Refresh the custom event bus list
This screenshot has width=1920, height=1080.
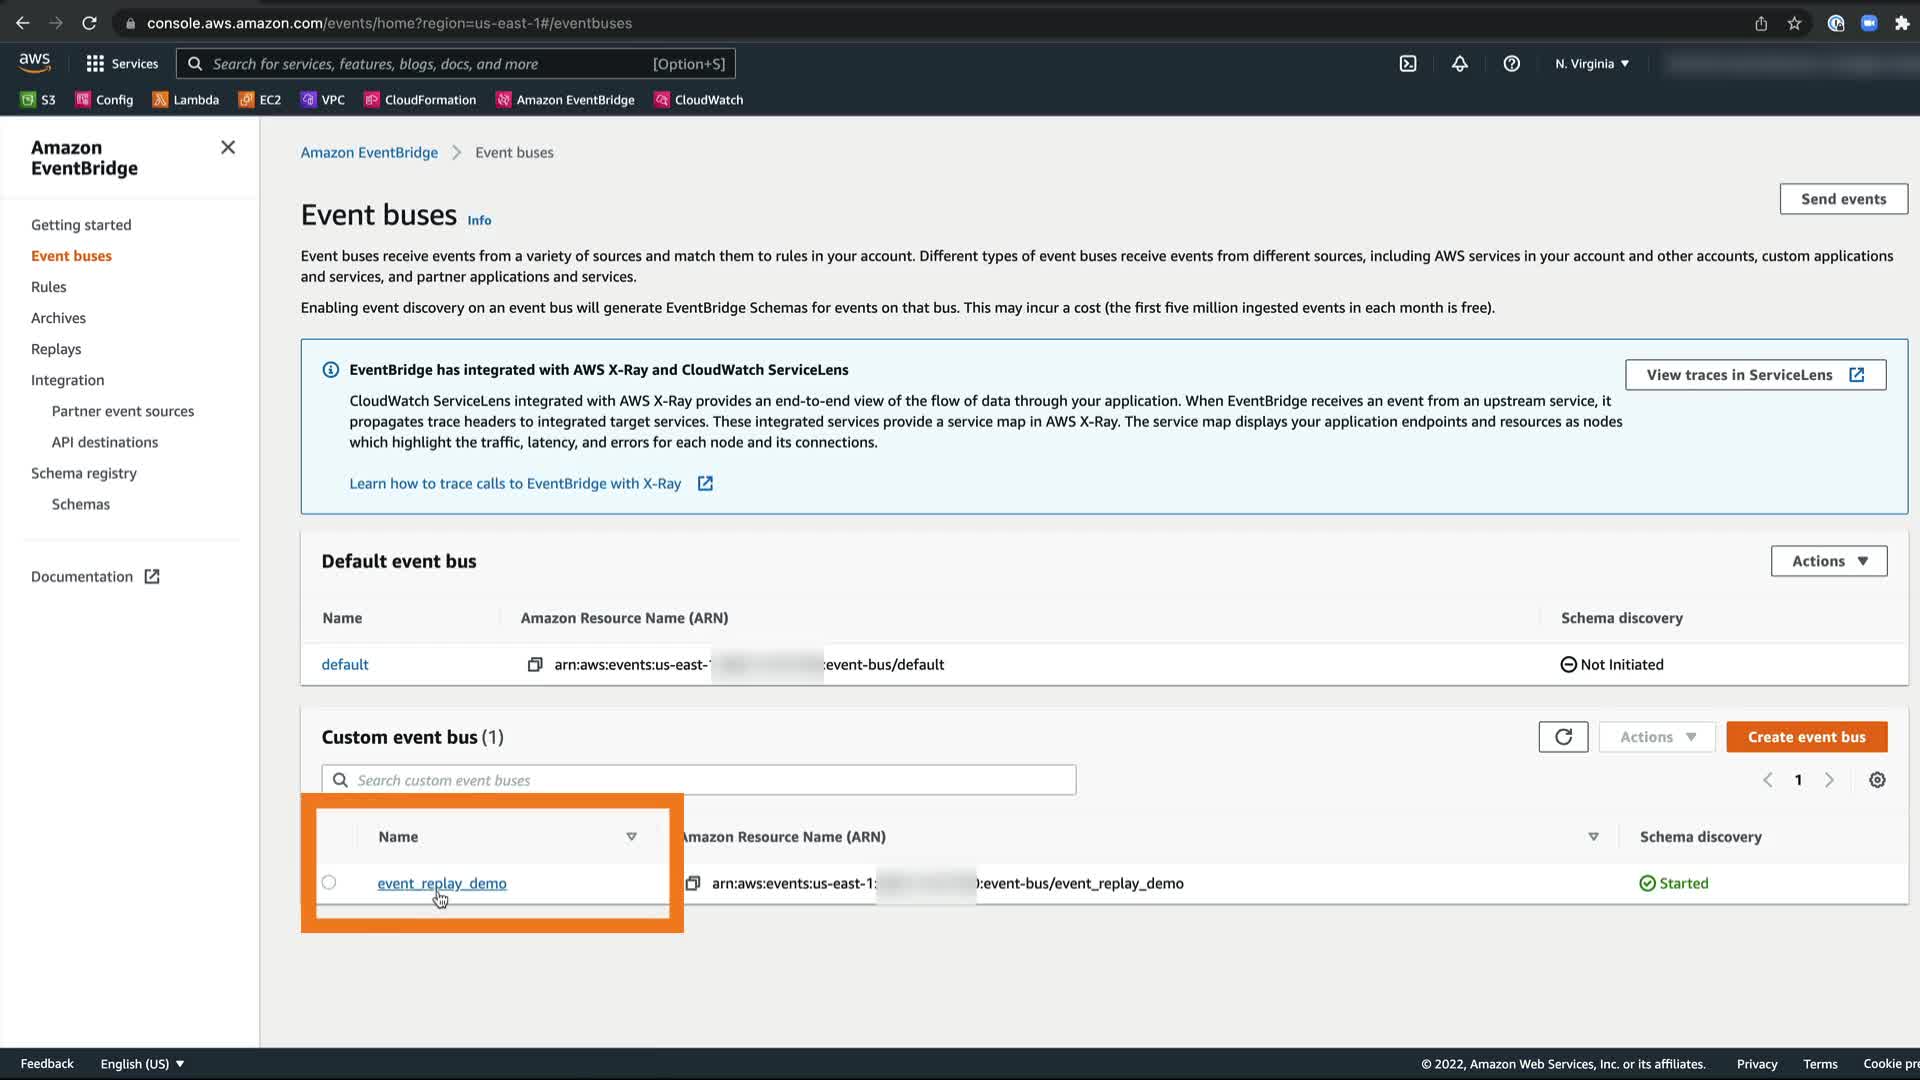[x=1563, y=737]
